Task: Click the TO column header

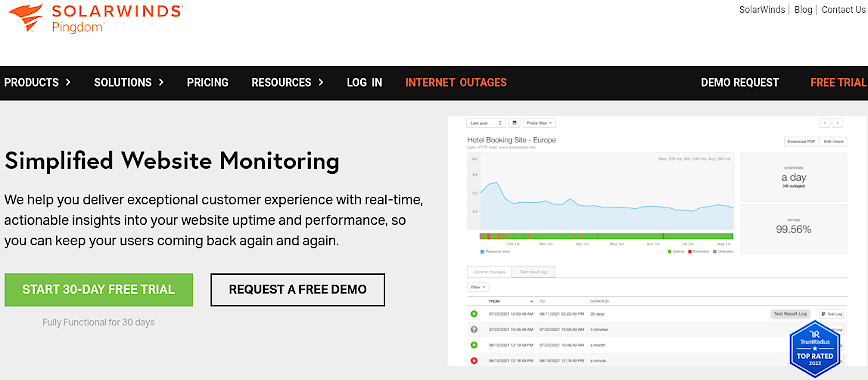Action: 542,301
